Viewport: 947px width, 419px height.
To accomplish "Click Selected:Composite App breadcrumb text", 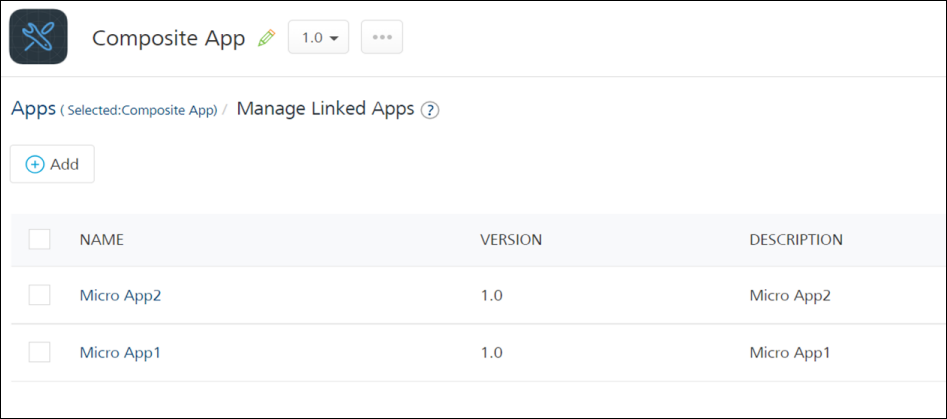I will click(x=139, y=111).
